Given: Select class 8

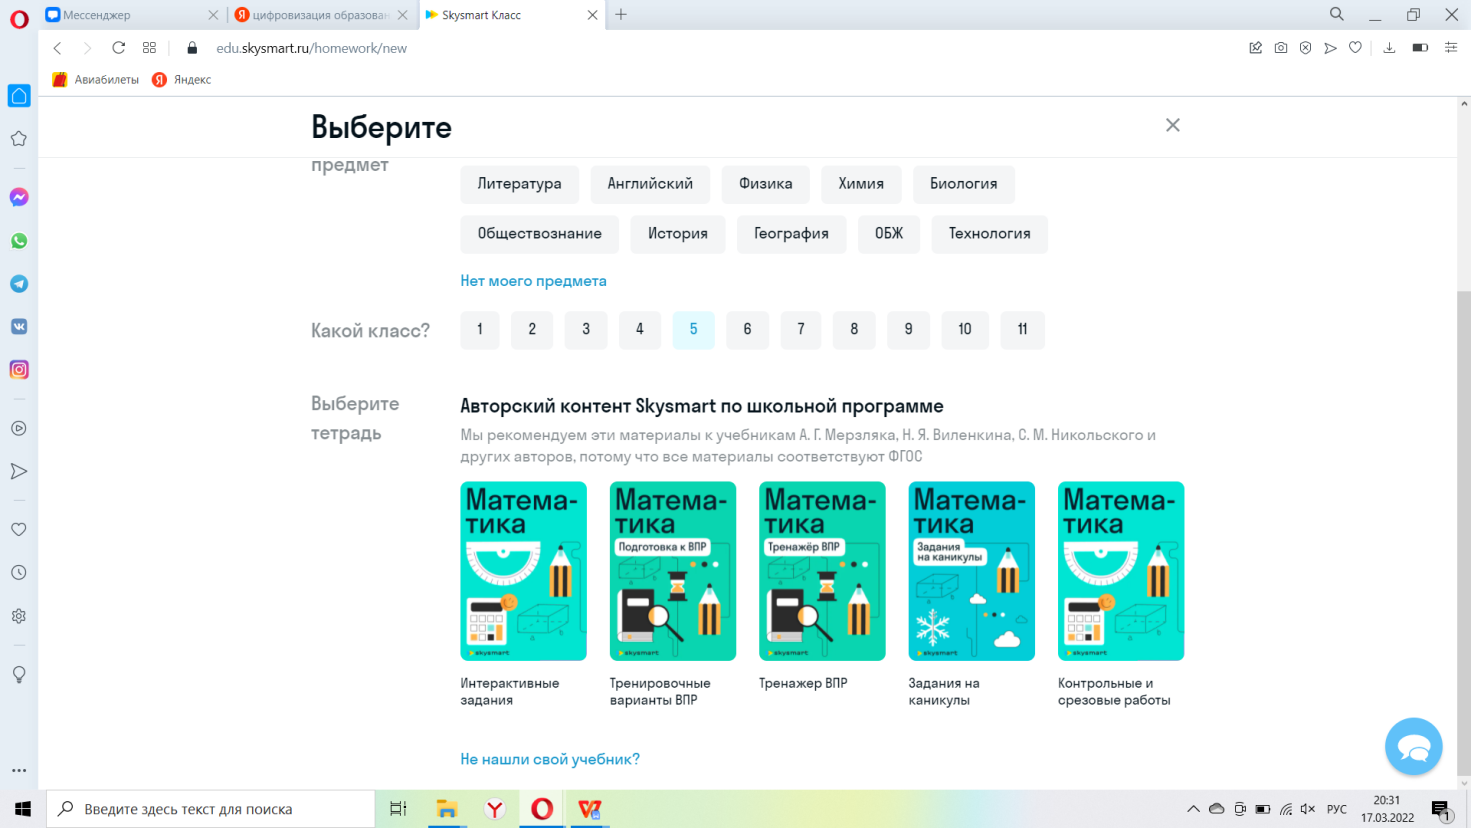Looking at the screenshot, I should coord(854,329).
